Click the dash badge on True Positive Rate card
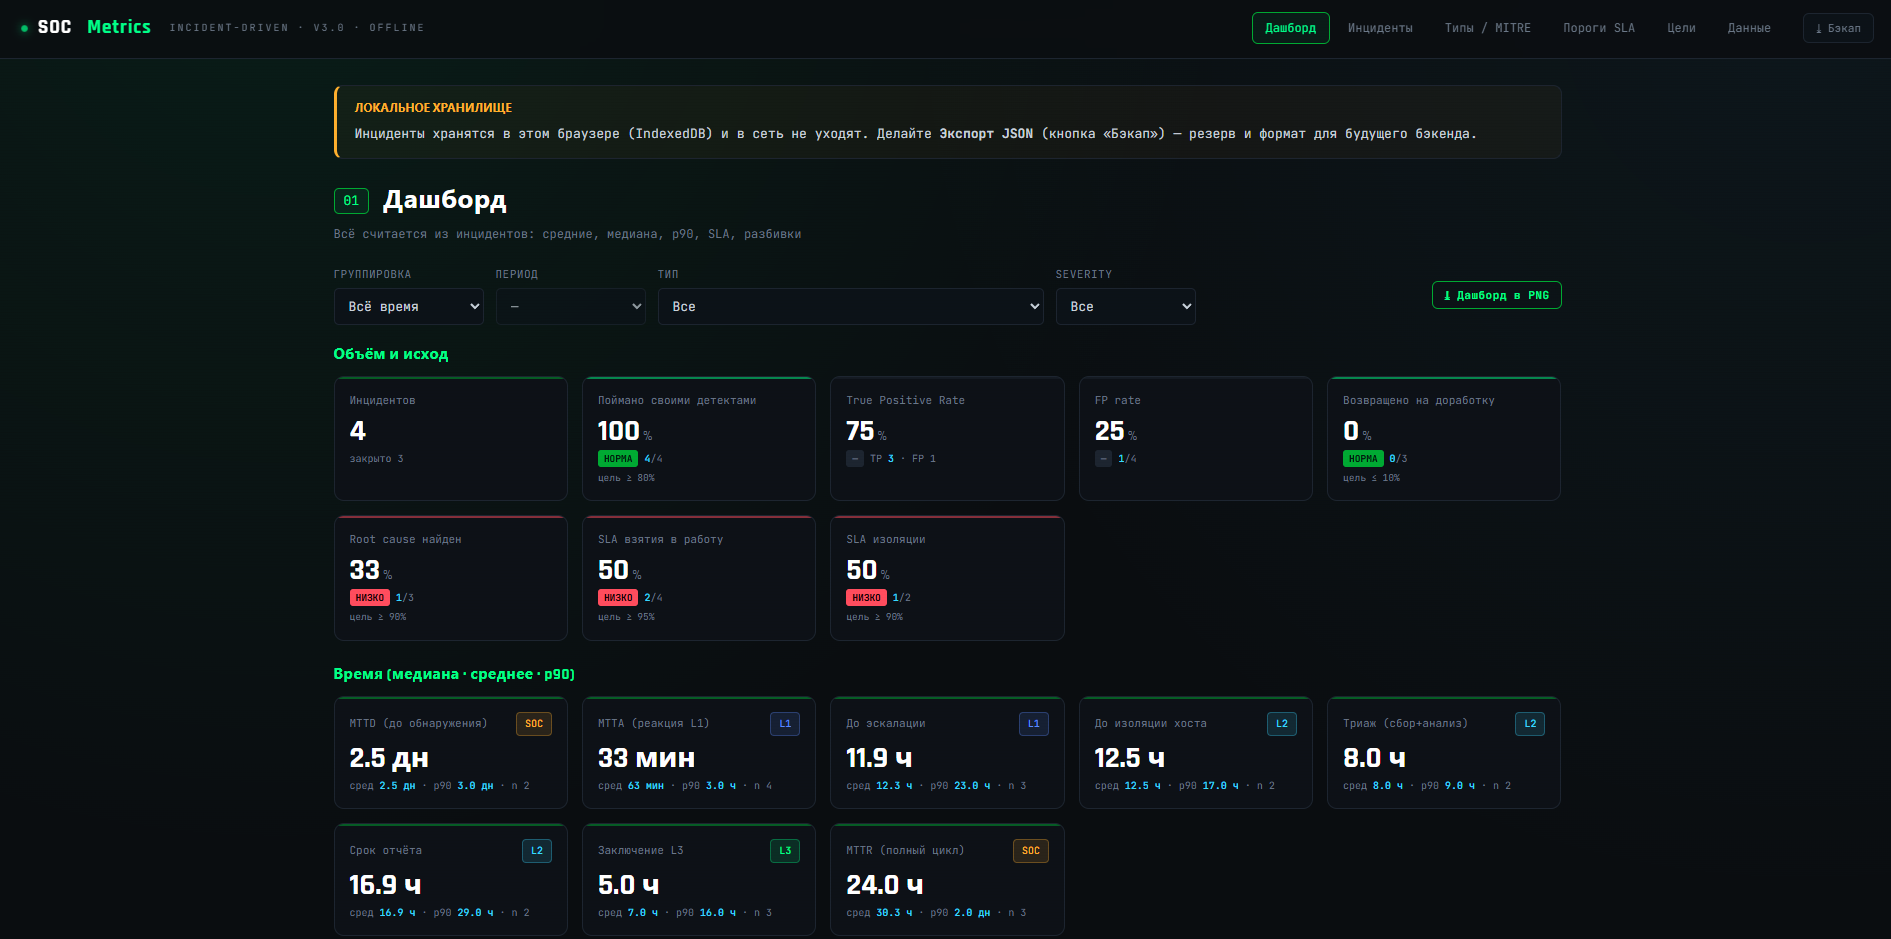 (855, 459)
